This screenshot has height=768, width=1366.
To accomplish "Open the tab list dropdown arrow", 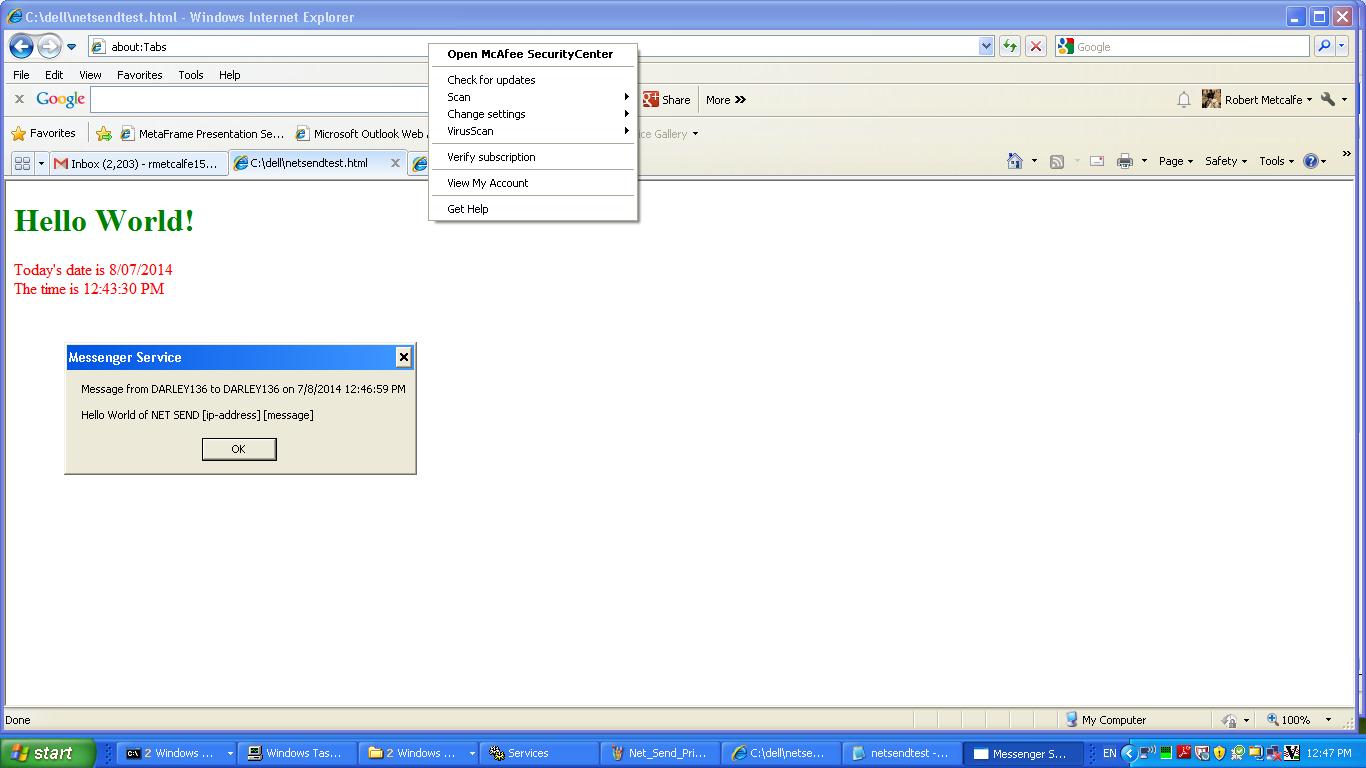I will [42, 163].
